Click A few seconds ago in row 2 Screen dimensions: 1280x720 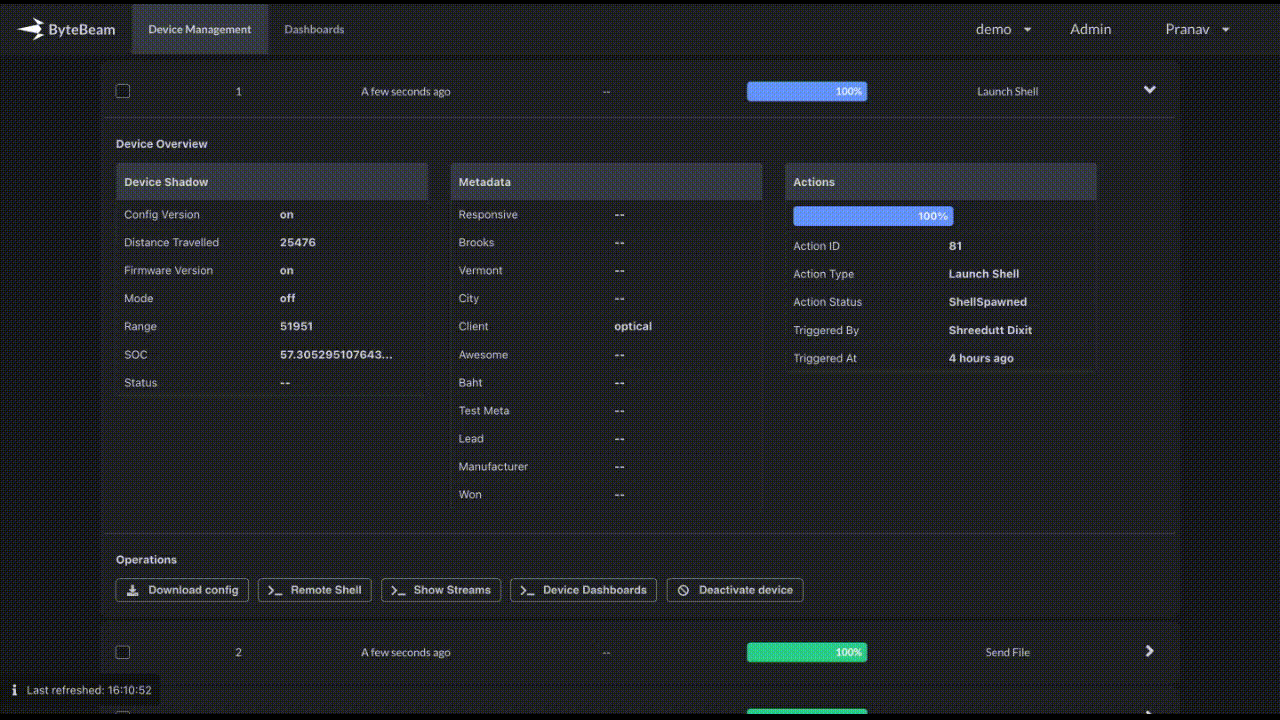click(406, 652)
